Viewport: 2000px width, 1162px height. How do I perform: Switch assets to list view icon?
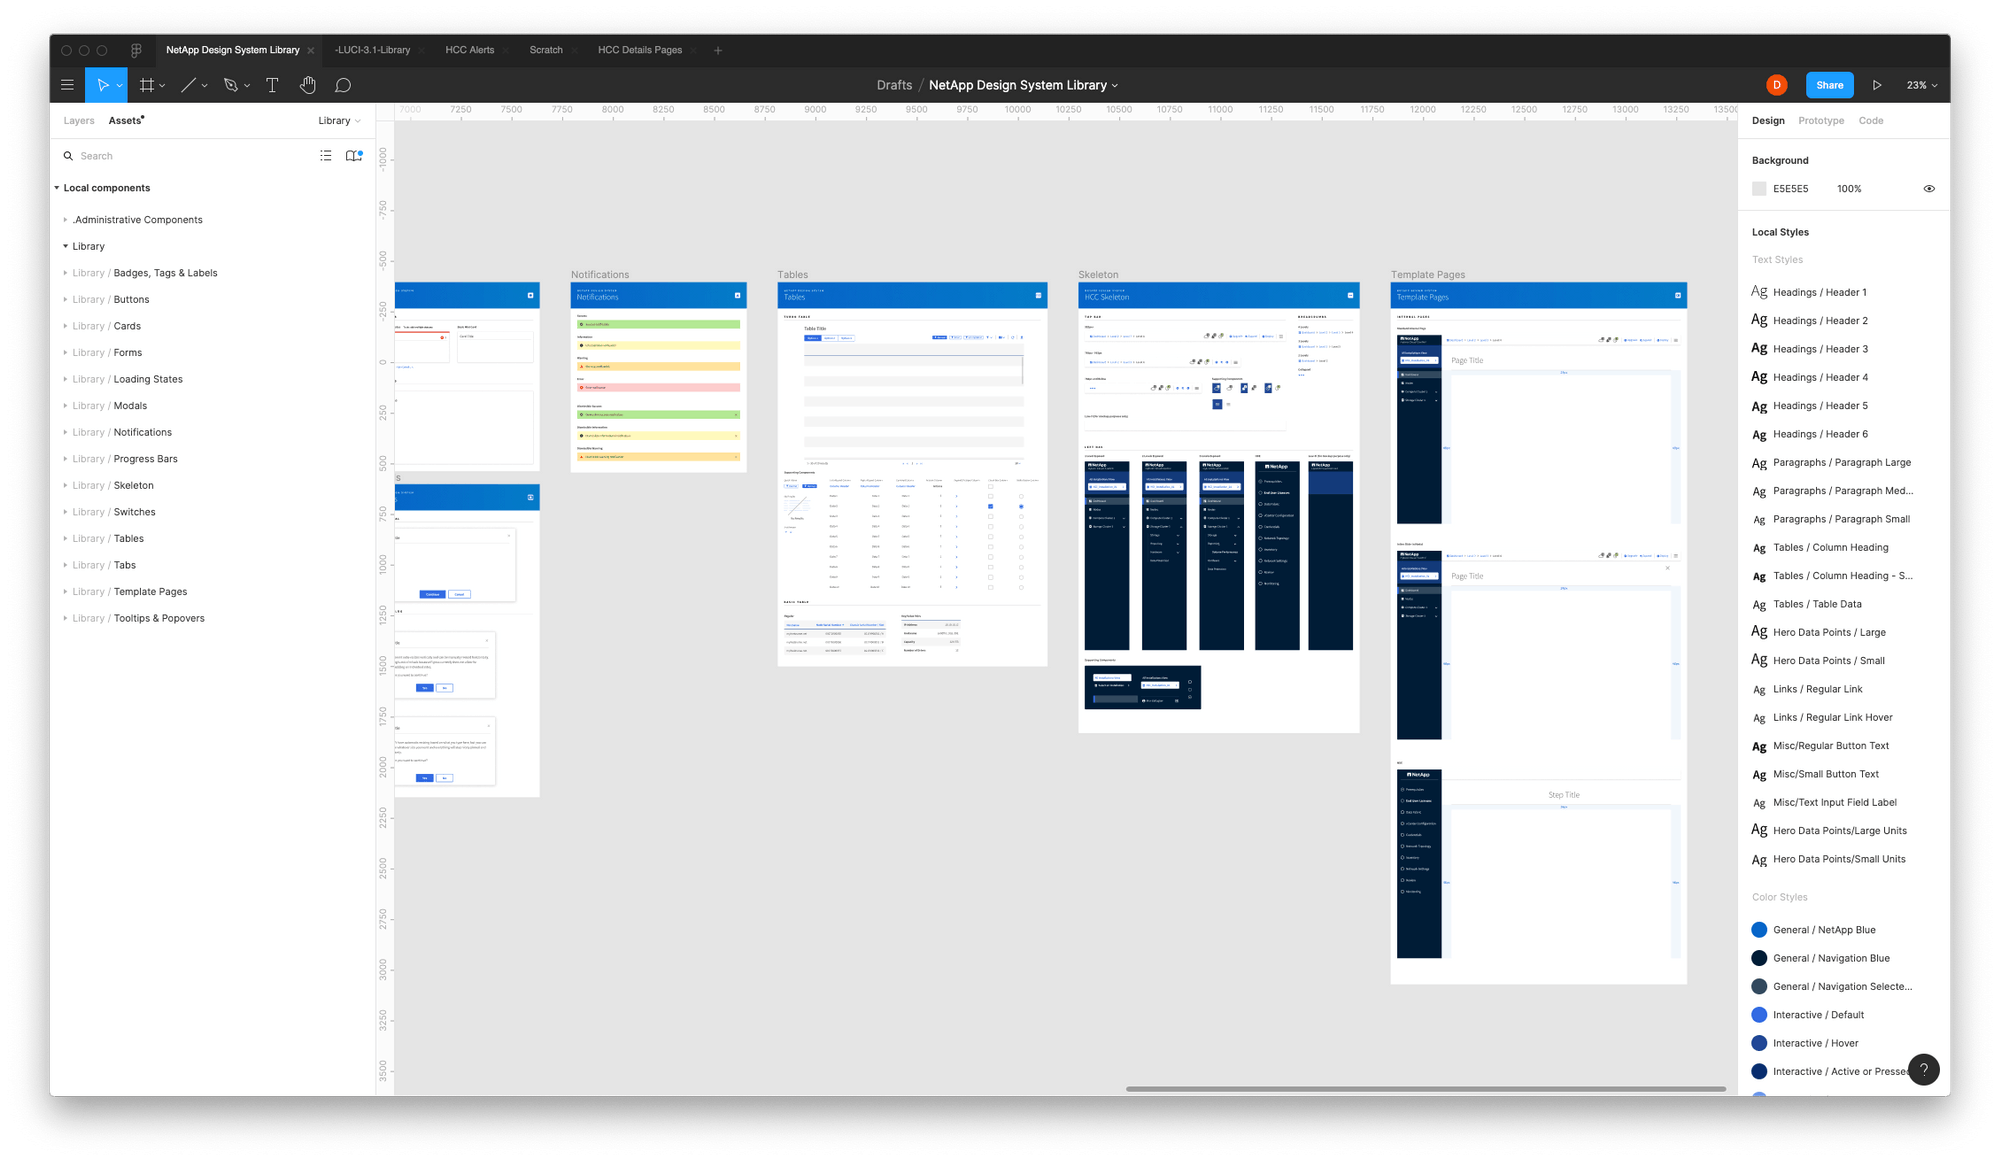tap(326, 156)
